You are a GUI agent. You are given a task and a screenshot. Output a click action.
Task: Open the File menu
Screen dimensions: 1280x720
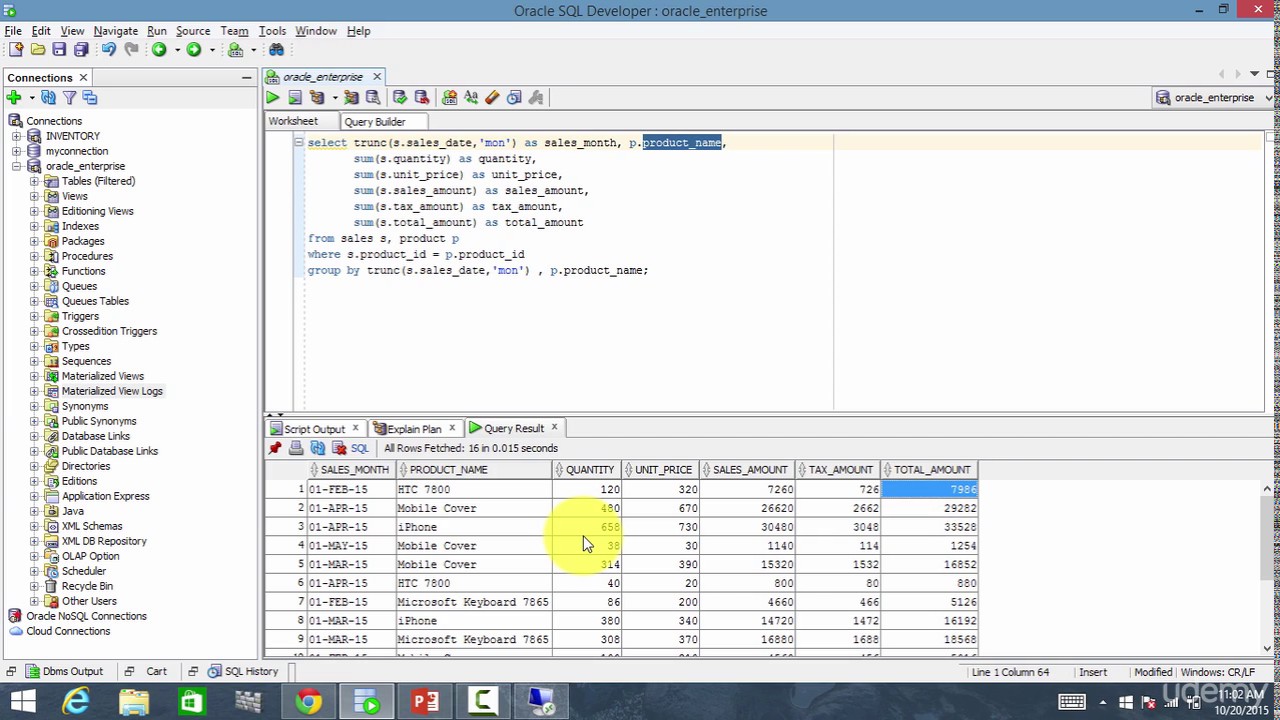(13, 31)
